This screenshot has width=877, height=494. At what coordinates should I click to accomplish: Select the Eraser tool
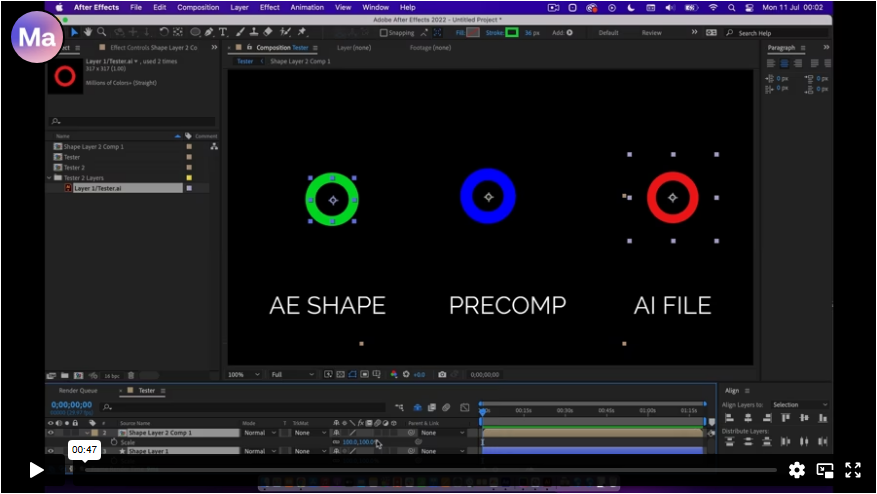[268, 32]
